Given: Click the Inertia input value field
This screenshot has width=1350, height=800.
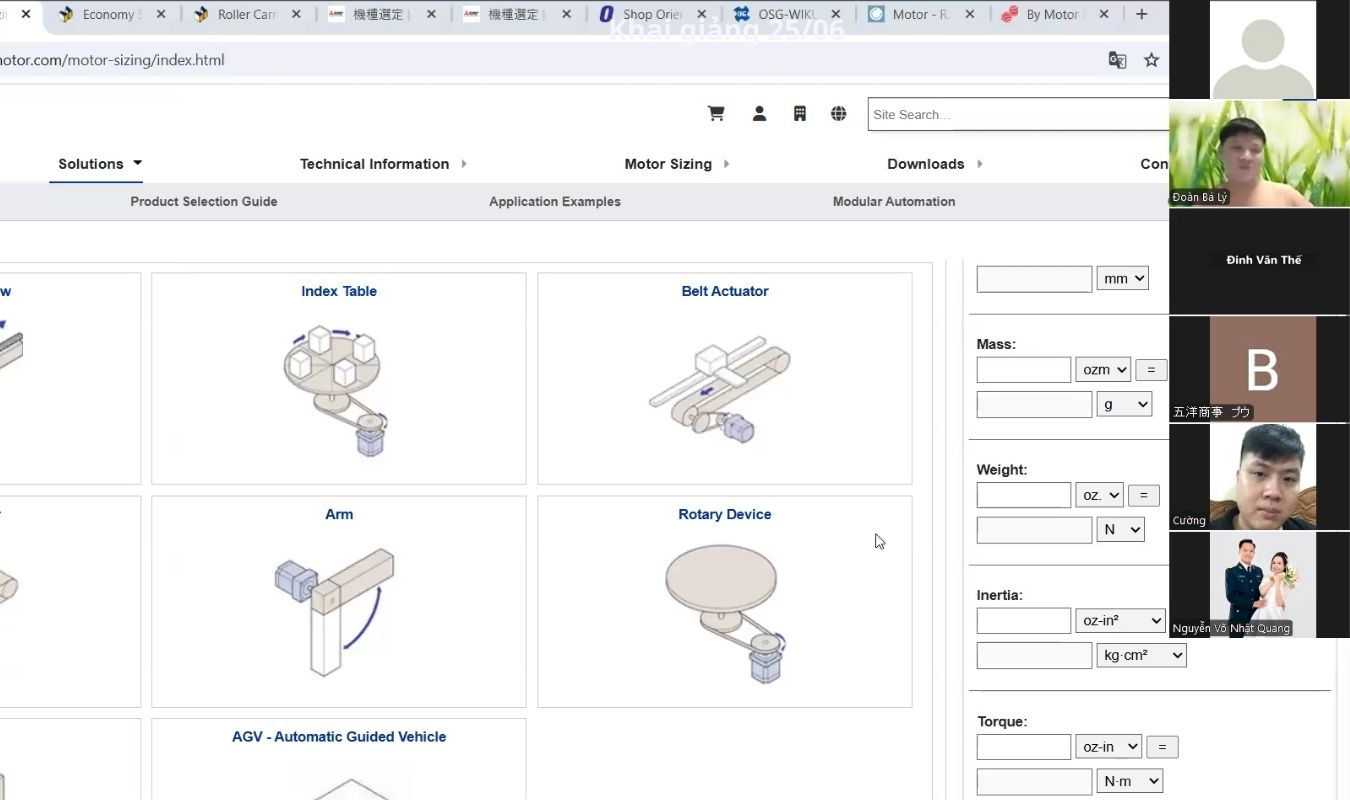Looking at the screenshot, I should (x=1024, y=621).
